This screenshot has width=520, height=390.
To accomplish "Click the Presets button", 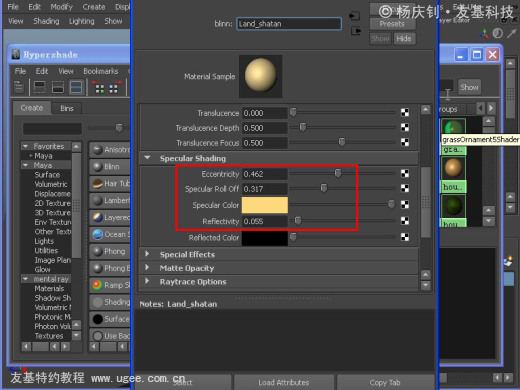I will [392, 24].
